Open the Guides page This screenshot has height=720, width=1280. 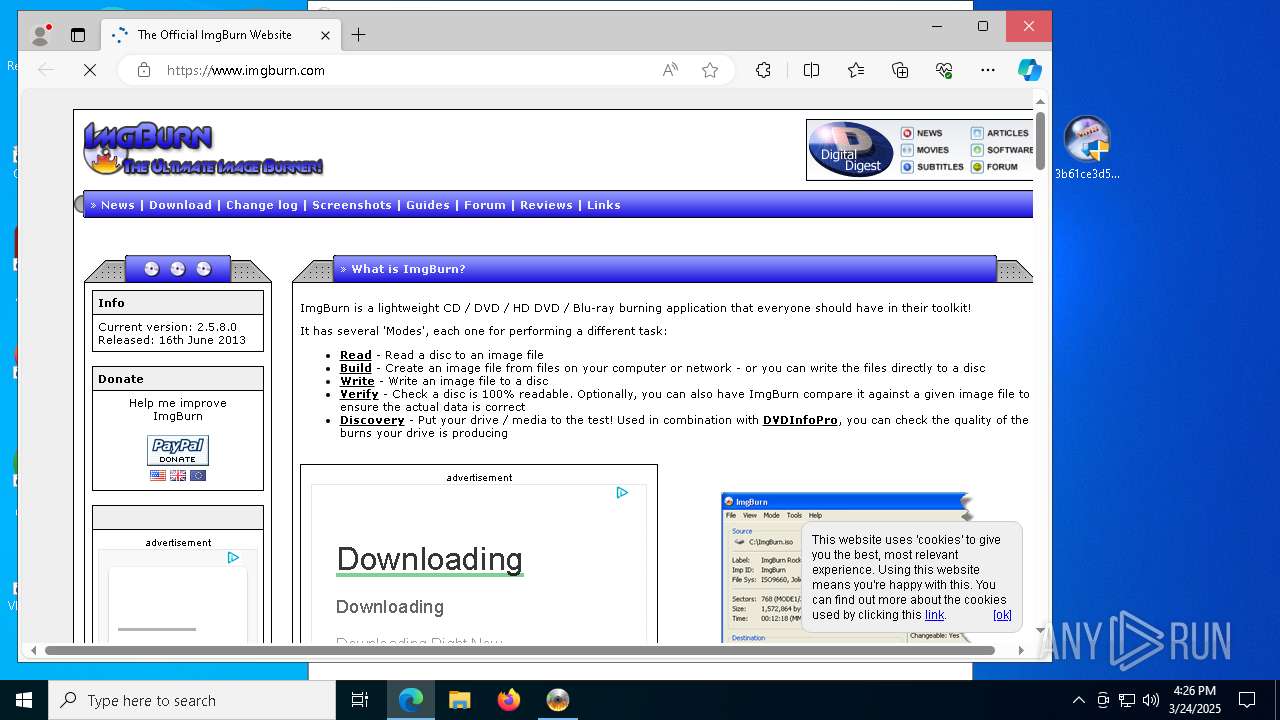(428, 205)
